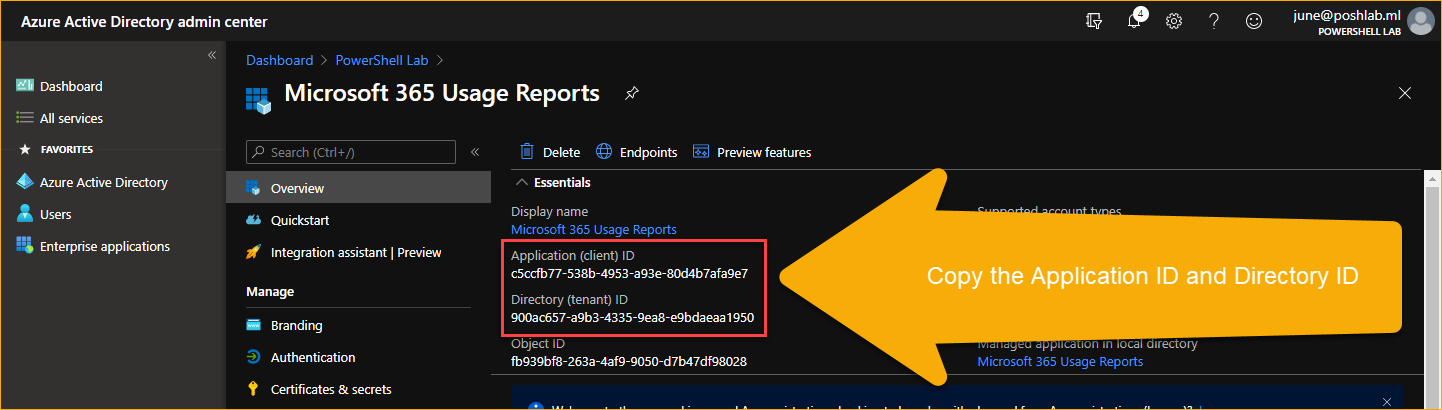Open portal settings gear
Viewport: 1442px width, 410px height.
[x=1174, y=21]
